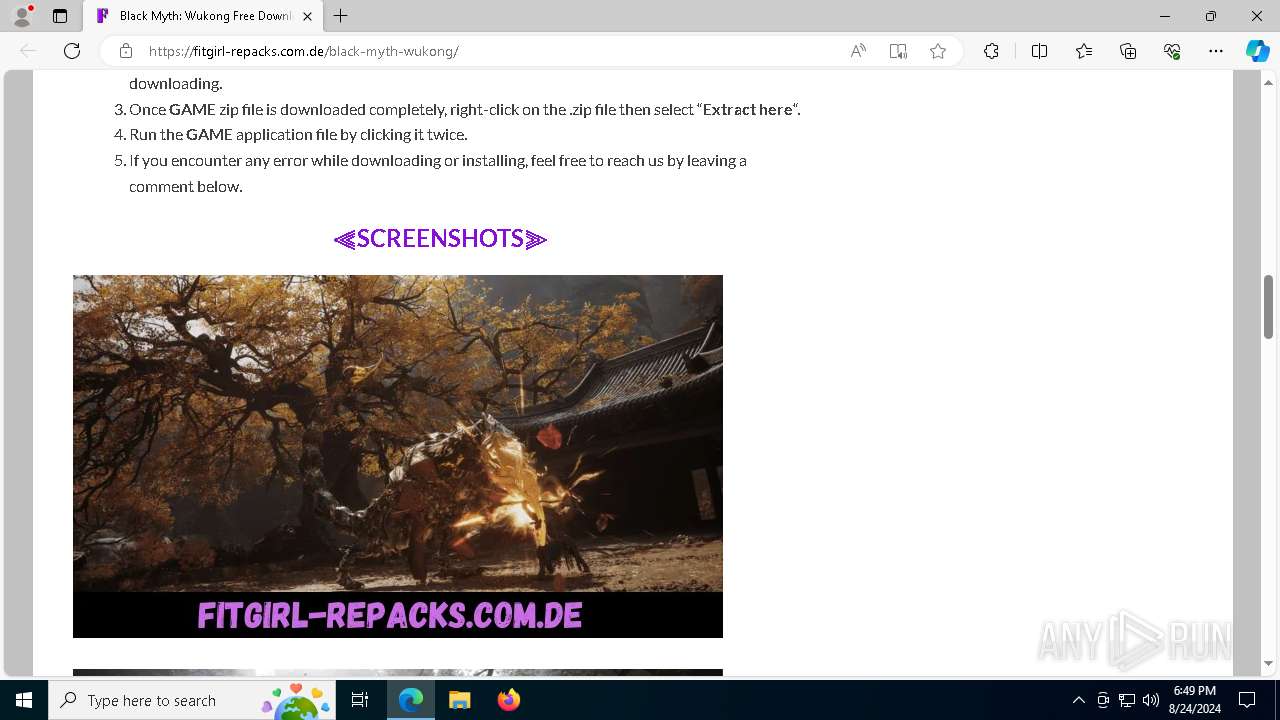Show hidden system tray icons
Image resolution: width=1280 pixels, height=720 pixels.
(x=1078, y=700)
